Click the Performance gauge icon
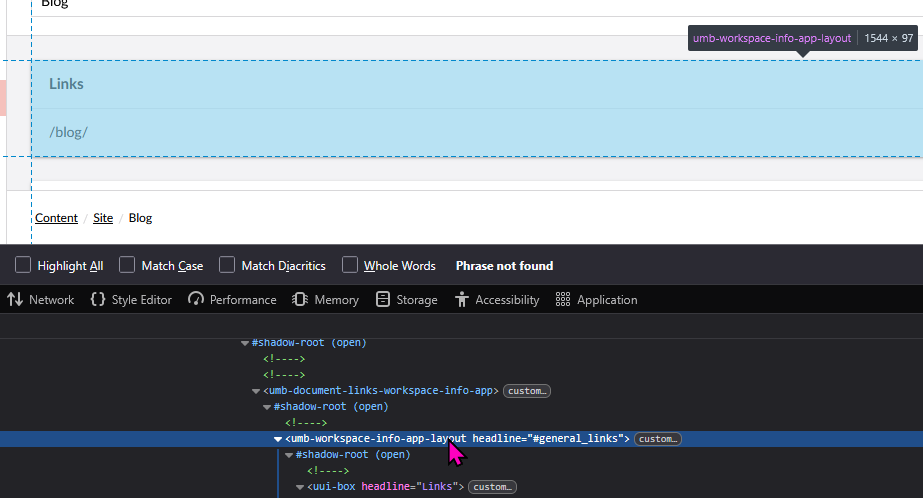 click(196, 300)
